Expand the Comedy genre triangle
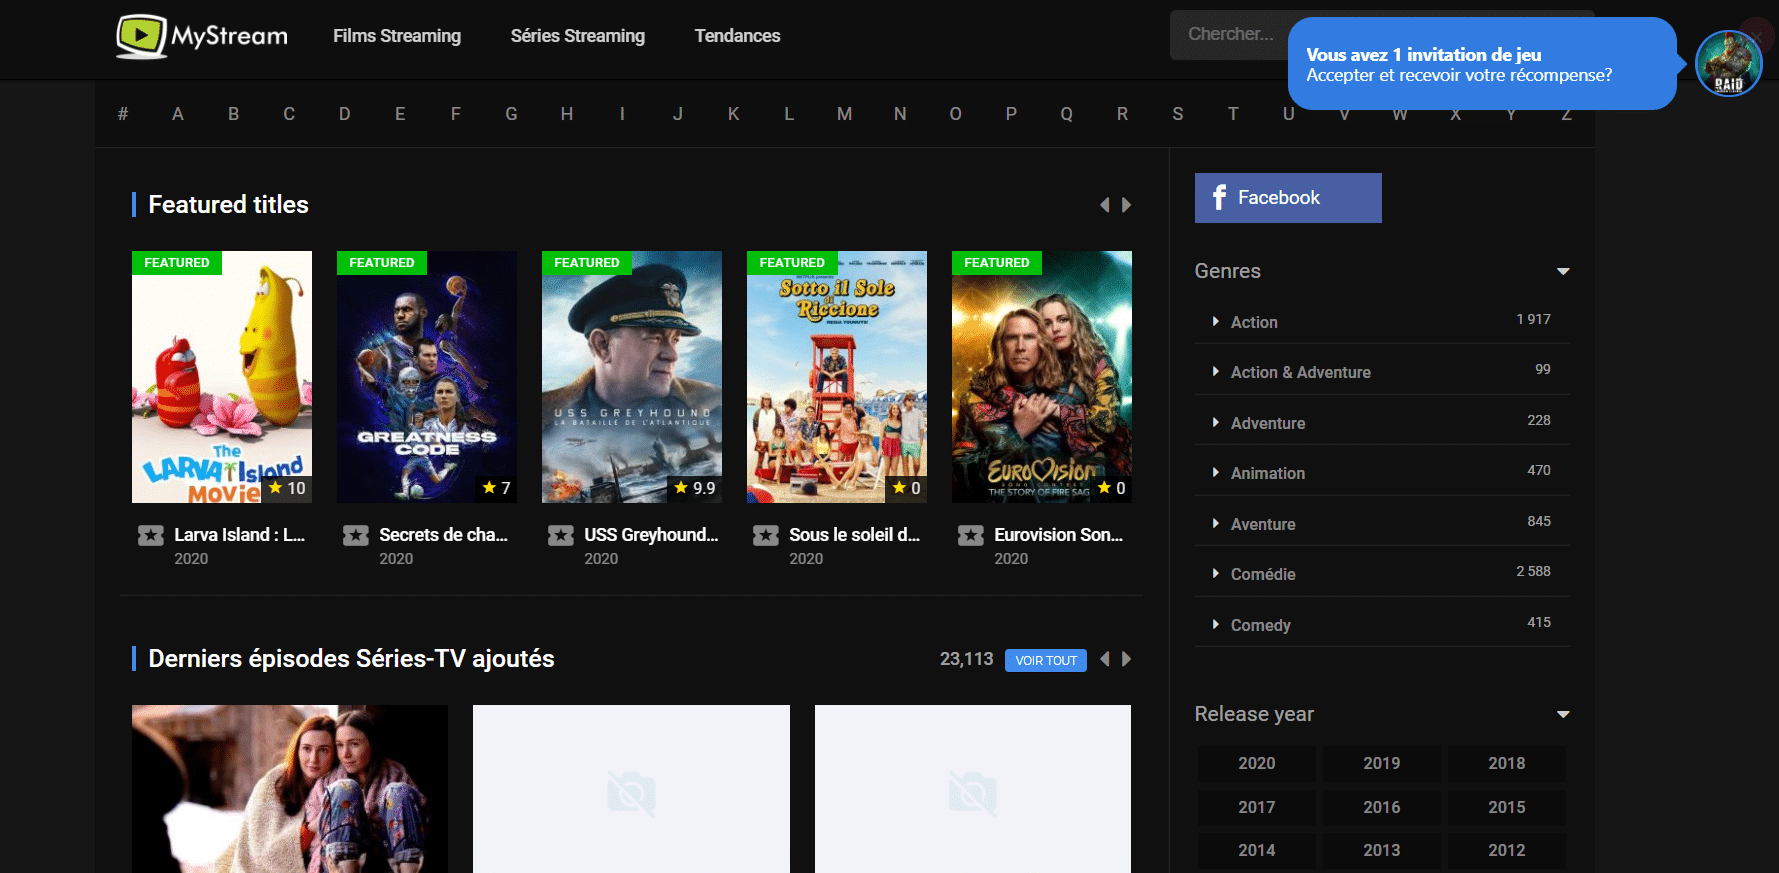Screen dimensions: 1779x873 tap(1216, 624)
